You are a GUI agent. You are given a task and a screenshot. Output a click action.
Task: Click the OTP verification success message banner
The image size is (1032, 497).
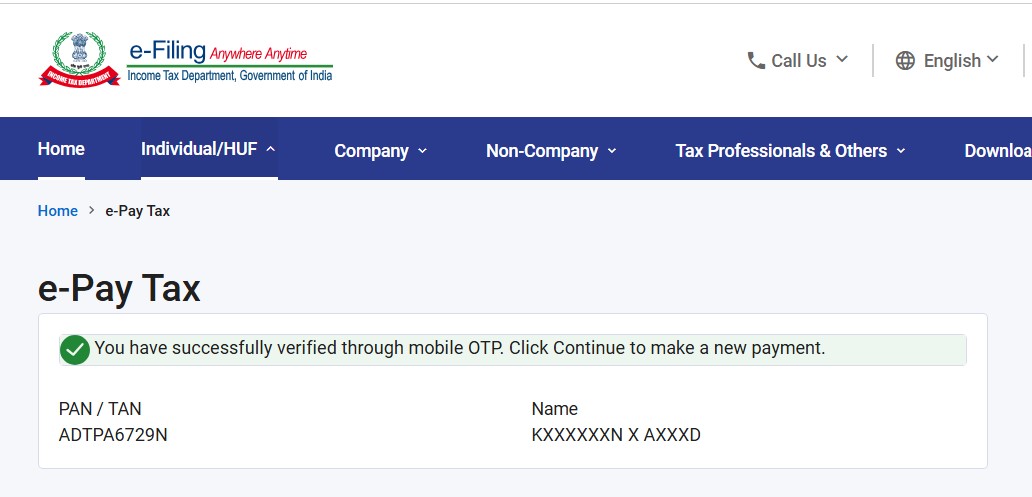[x=513, y=350]
